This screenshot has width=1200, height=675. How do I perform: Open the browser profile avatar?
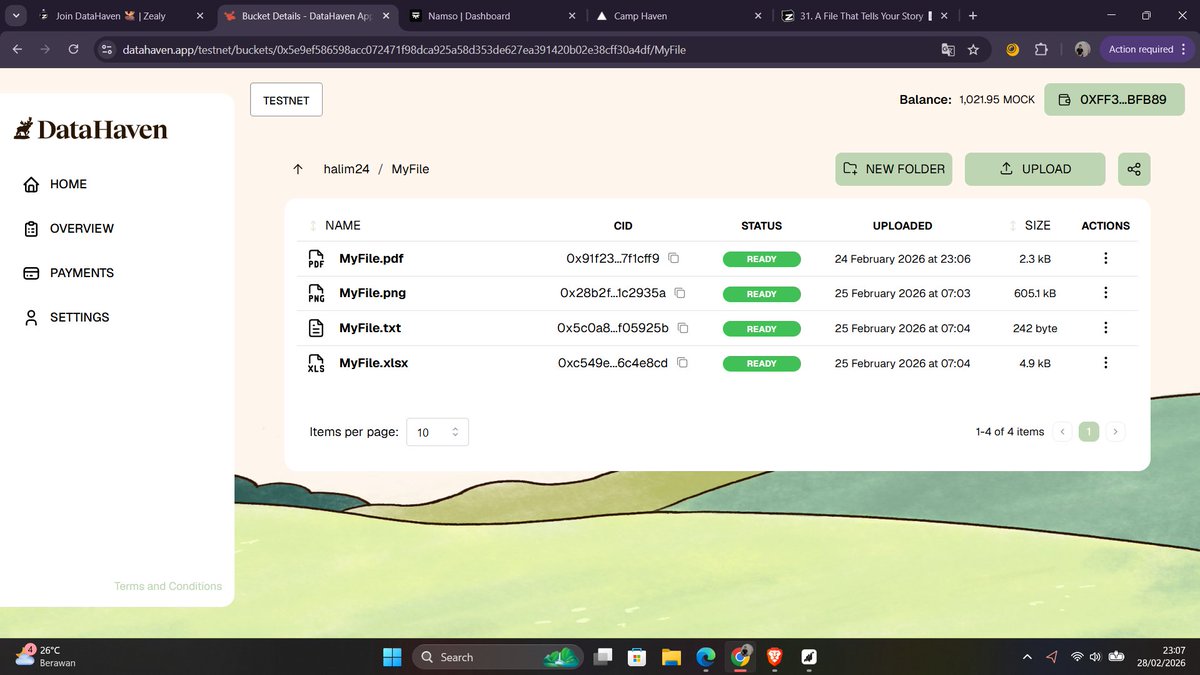click(x=1082, y=49)
